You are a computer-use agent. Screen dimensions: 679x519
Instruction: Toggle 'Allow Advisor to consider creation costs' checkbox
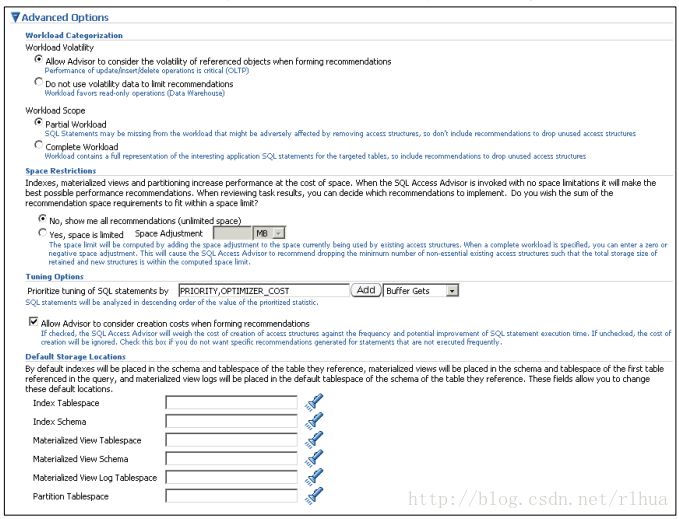(33, 322)
